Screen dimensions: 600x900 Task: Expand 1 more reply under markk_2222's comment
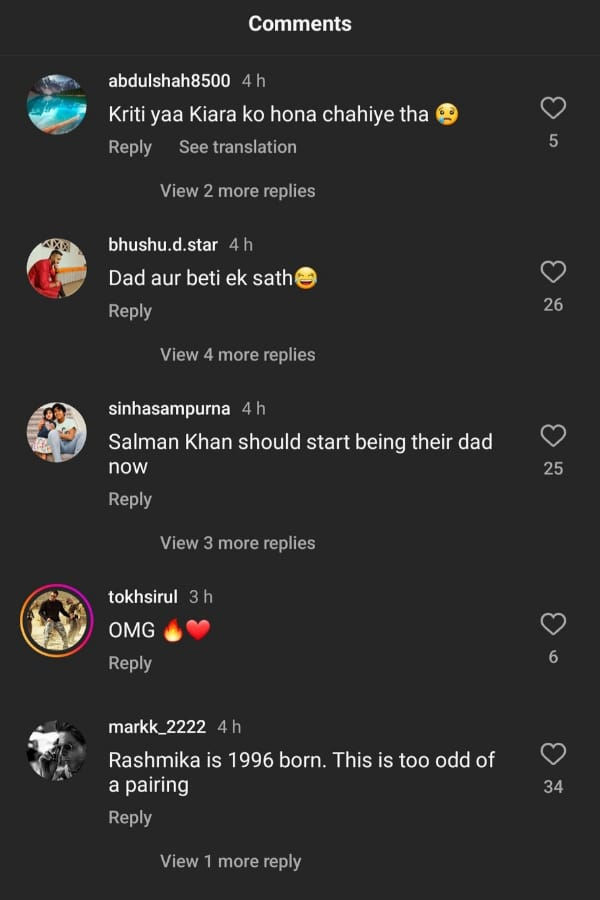(x=231, y=861)
